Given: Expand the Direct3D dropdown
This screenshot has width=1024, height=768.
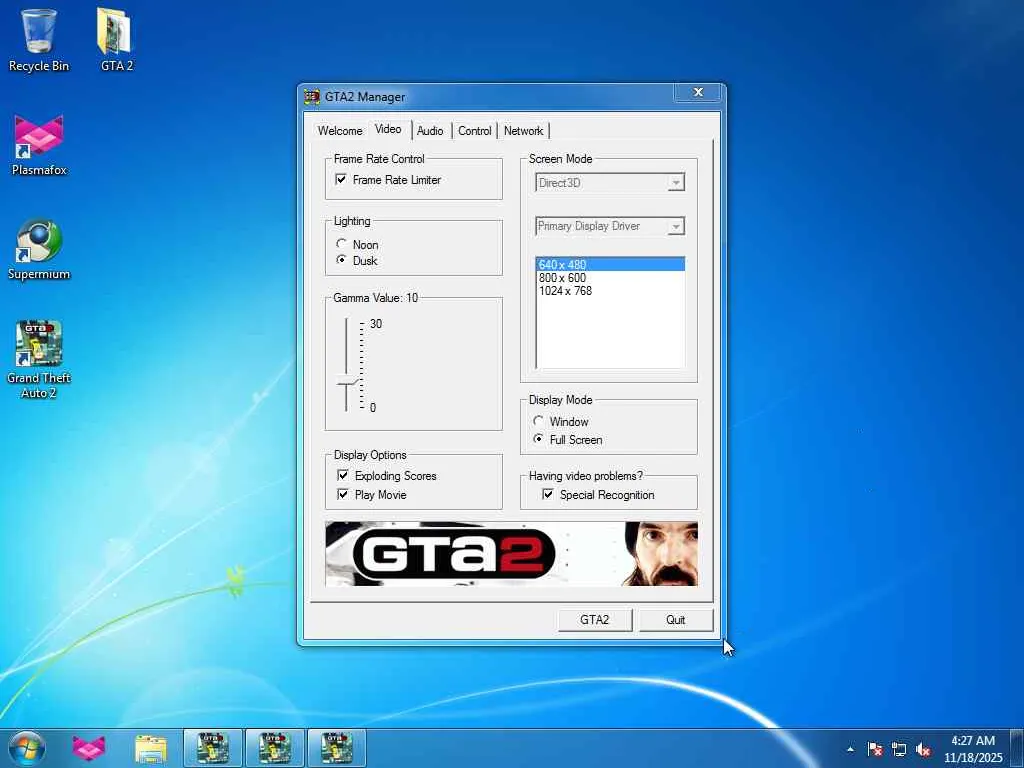Looking at the screenshot, I should [676, 183].
